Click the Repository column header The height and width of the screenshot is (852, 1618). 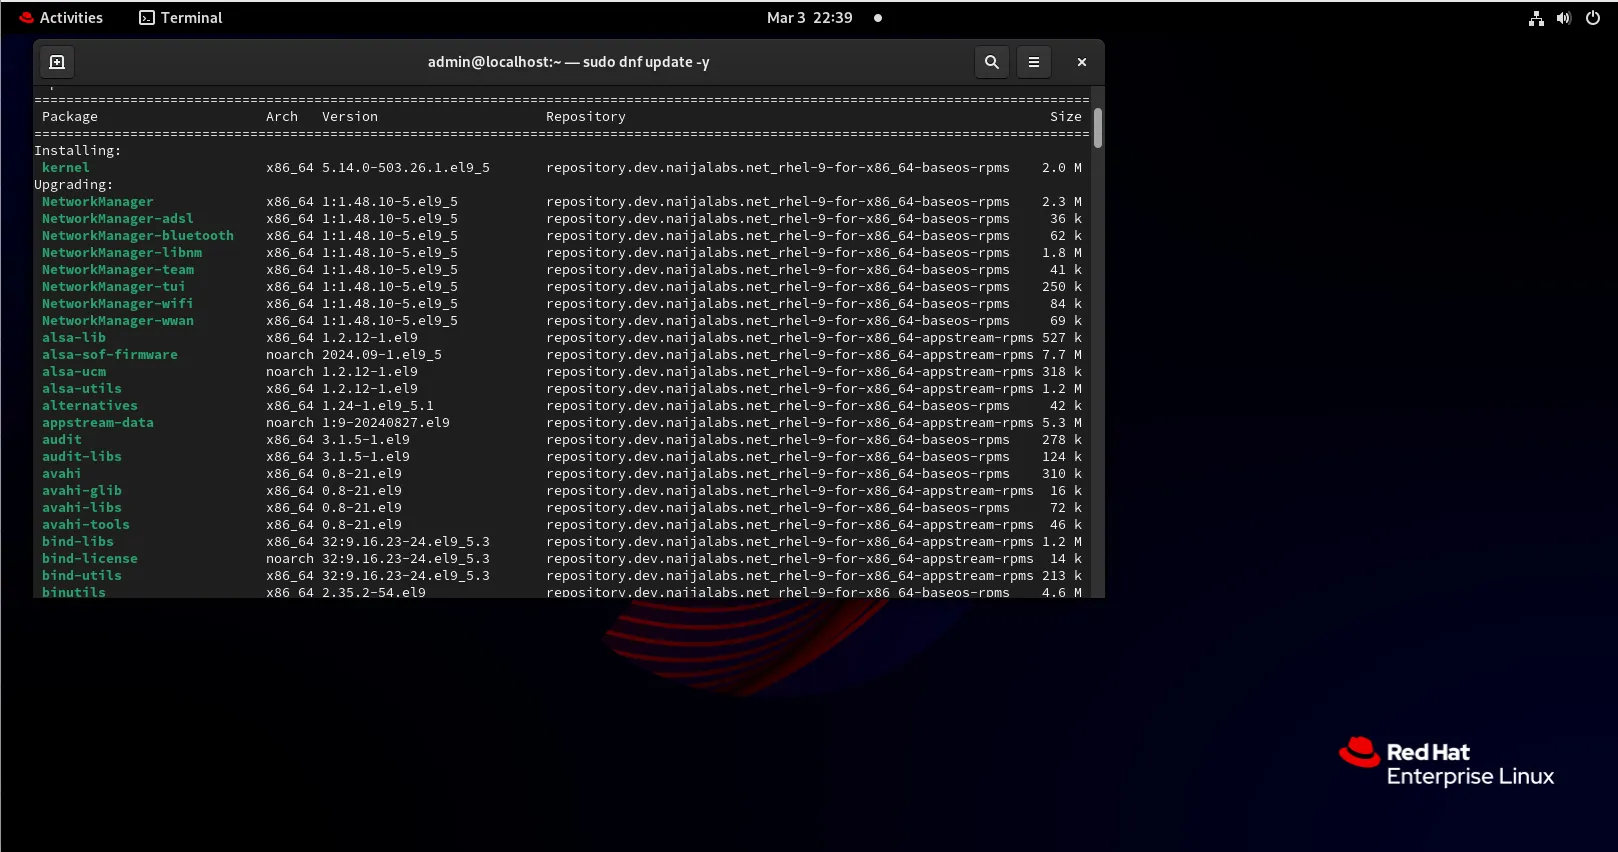[x=586, y=117]
